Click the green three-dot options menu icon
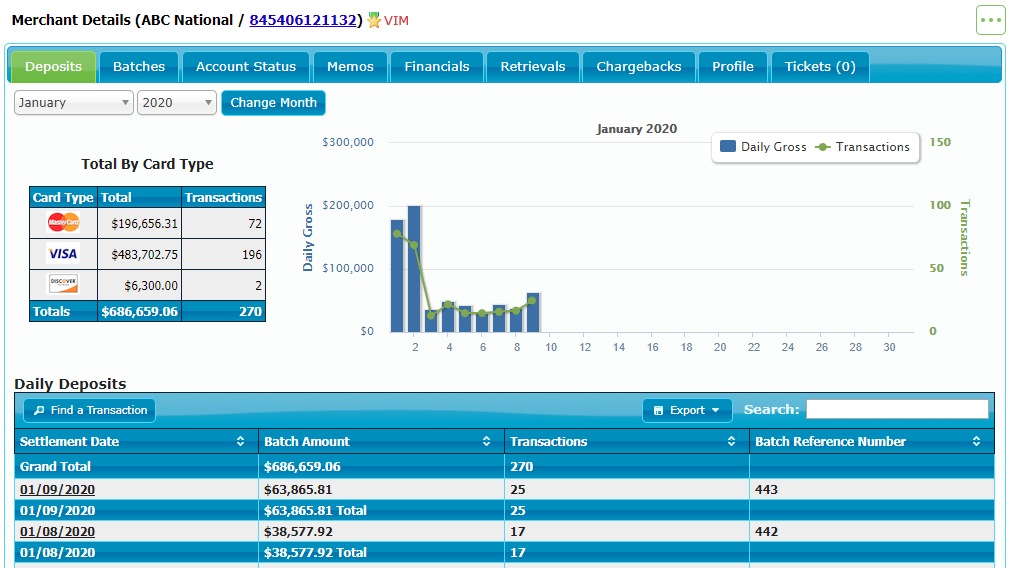The image size is (1009, 568). click(x=990, y=20)
